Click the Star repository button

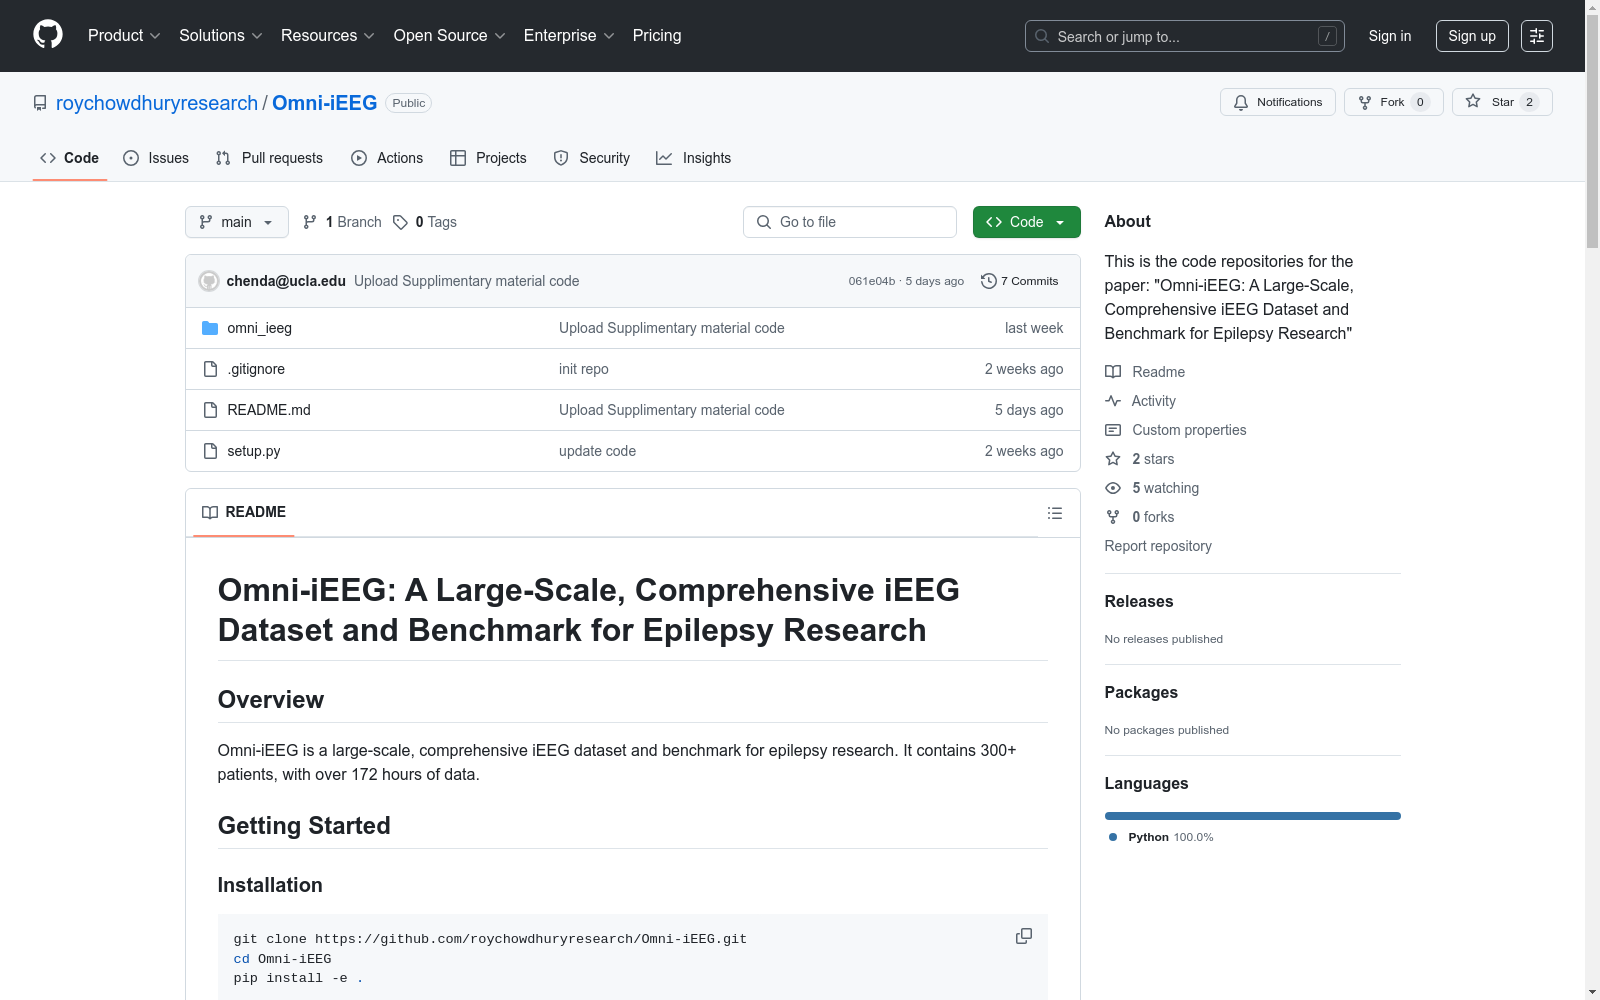(1502, 102)
